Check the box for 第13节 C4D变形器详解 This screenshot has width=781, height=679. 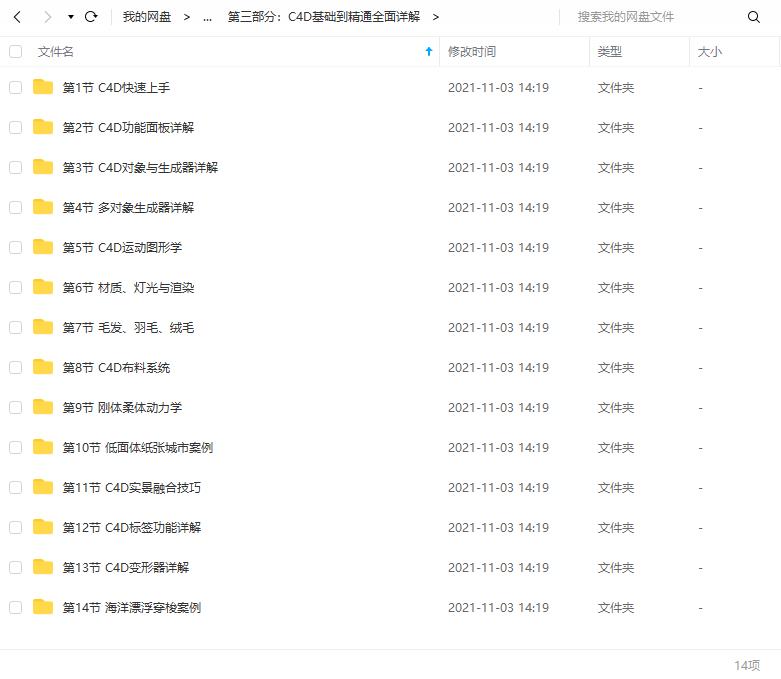(x=15, y=567)
